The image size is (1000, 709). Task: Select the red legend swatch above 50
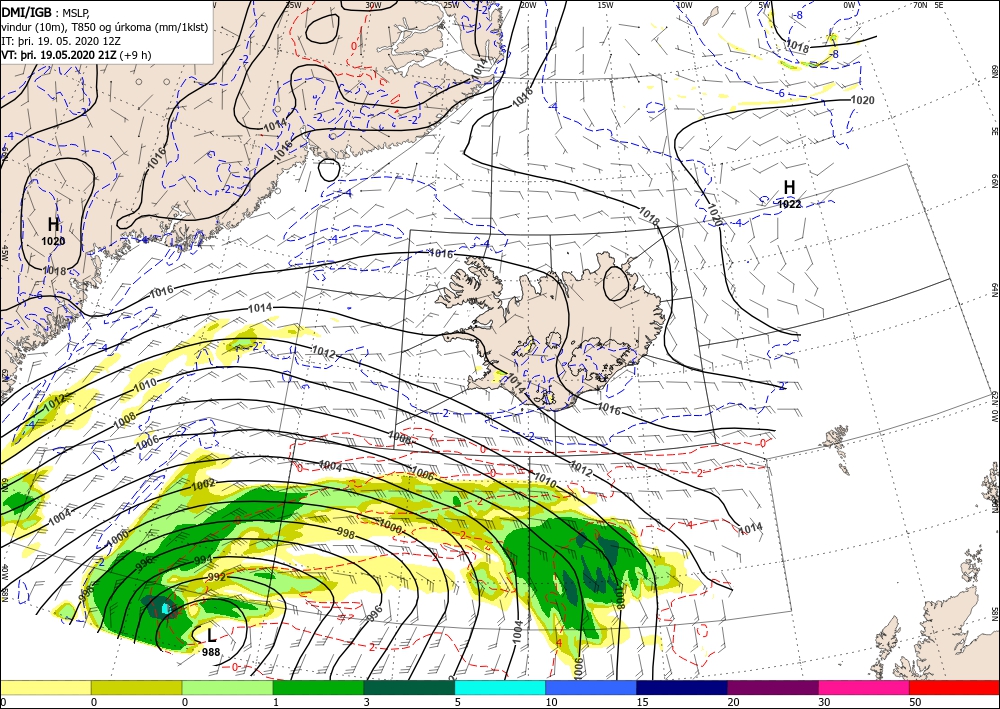[x=954, y=687]
